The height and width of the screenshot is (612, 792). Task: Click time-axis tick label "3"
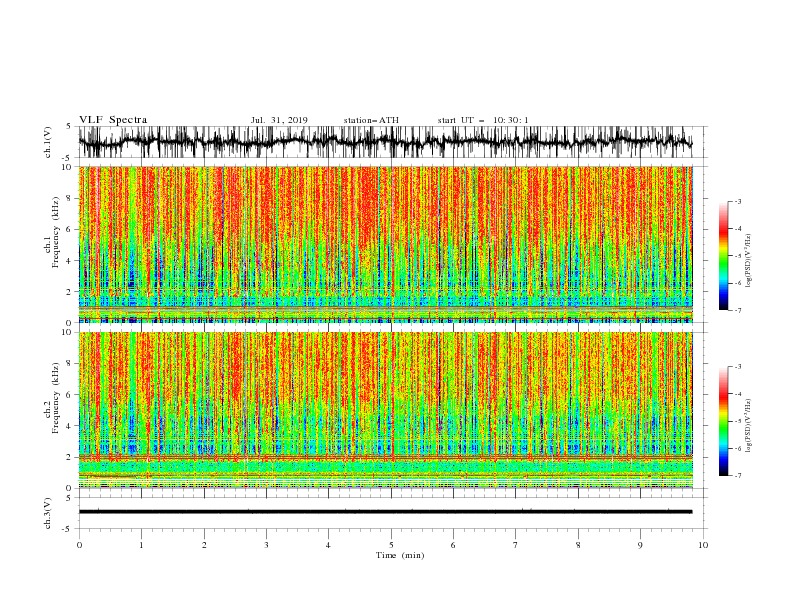tap(266, 545)
